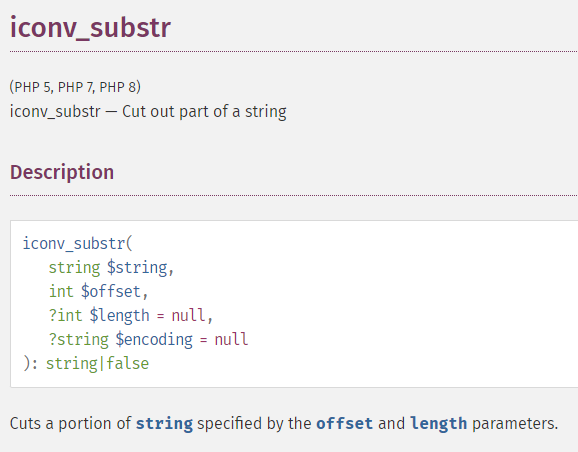Click the $length parameter in the signature
The image size is (578, 452).
[119, 316]
